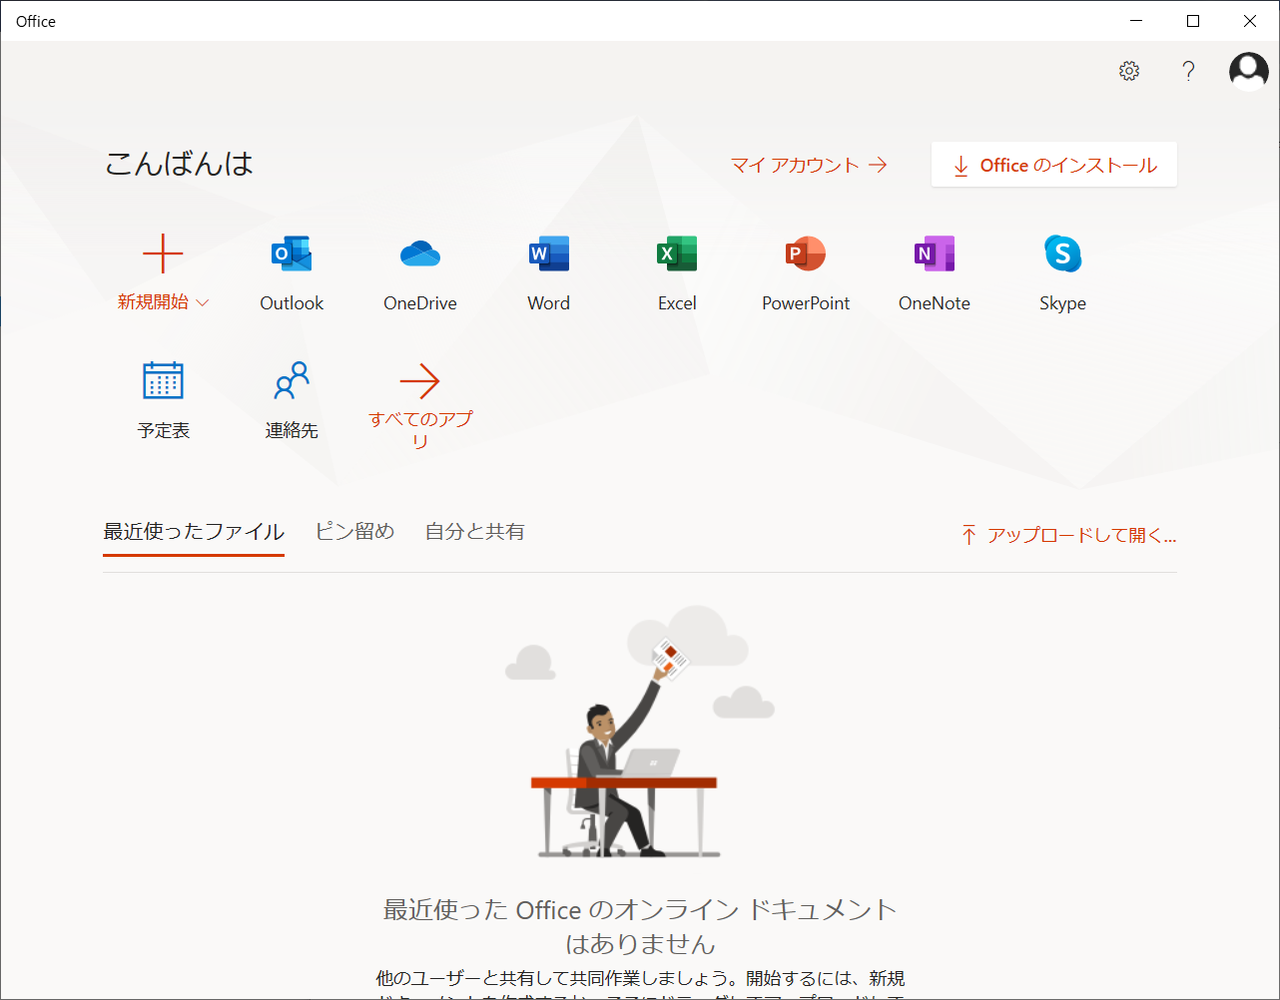Launch OneNote from the app row
This screenshot has height=1000, width=1280.
[934, 254]
